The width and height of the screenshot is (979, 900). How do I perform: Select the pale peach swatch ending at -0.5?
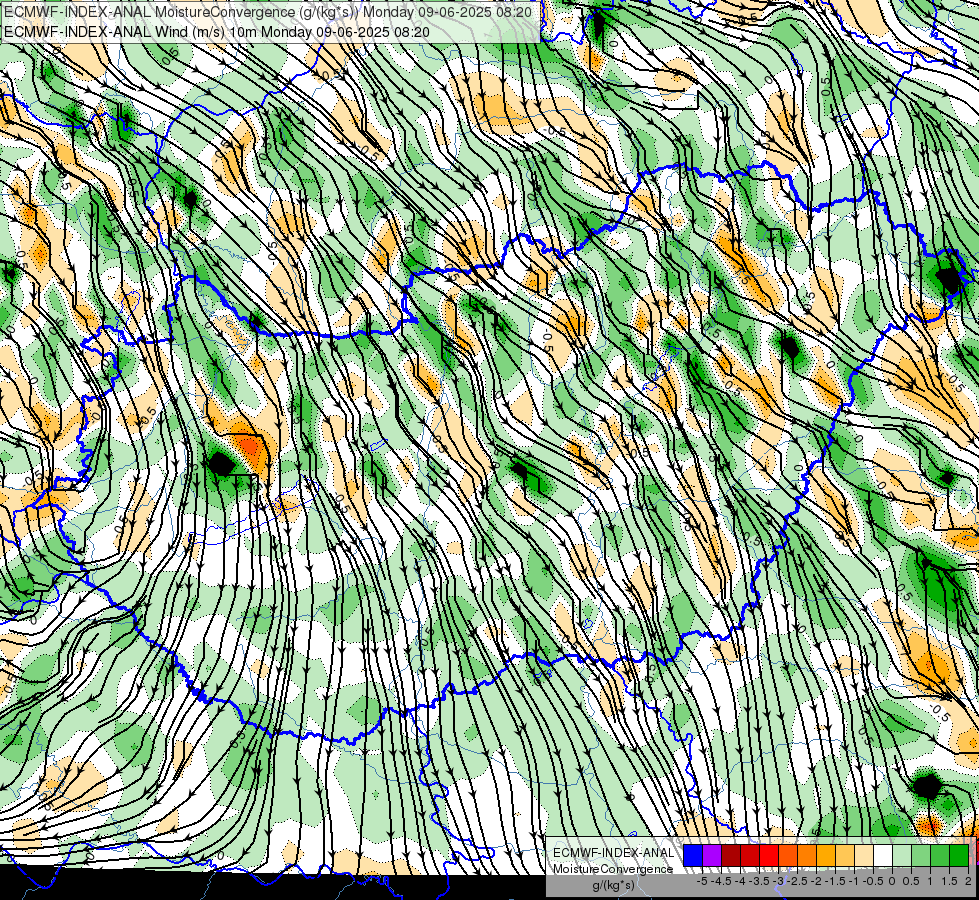pos(864,856)
